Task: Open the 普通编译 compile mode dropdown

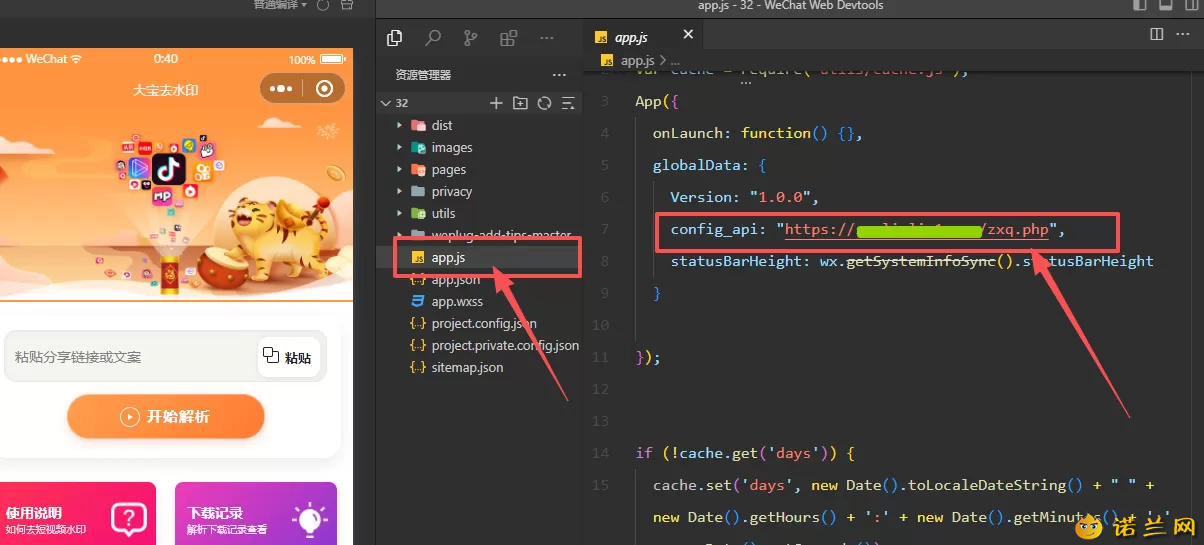Action: [281, 5]
